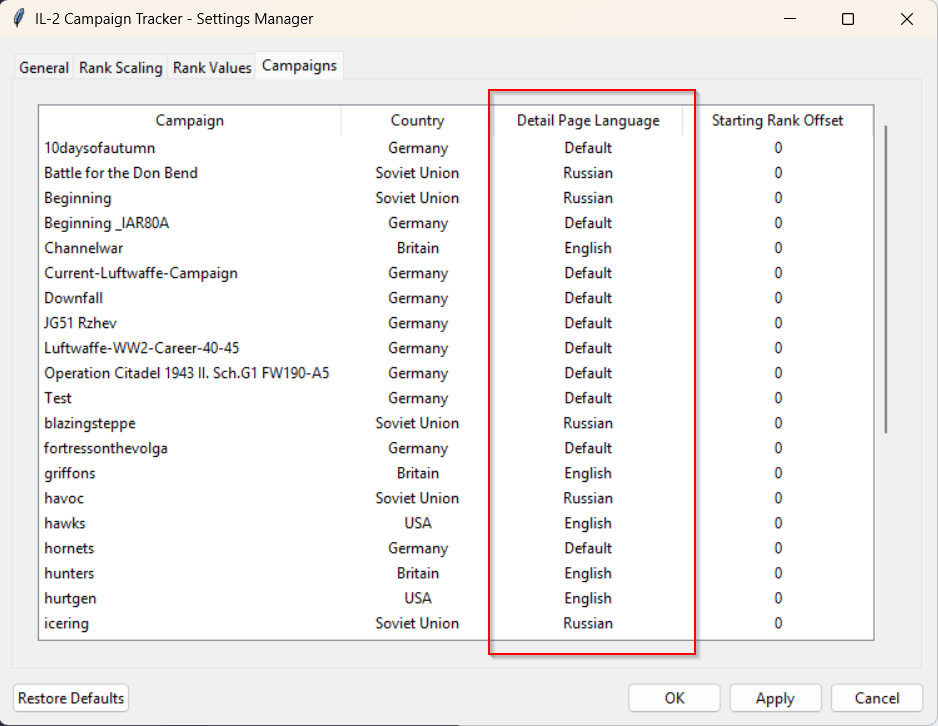The width and height of the screenshot is (938, 726).
Task: Confirm settings with the OK button
Action: tap(674, 698)
